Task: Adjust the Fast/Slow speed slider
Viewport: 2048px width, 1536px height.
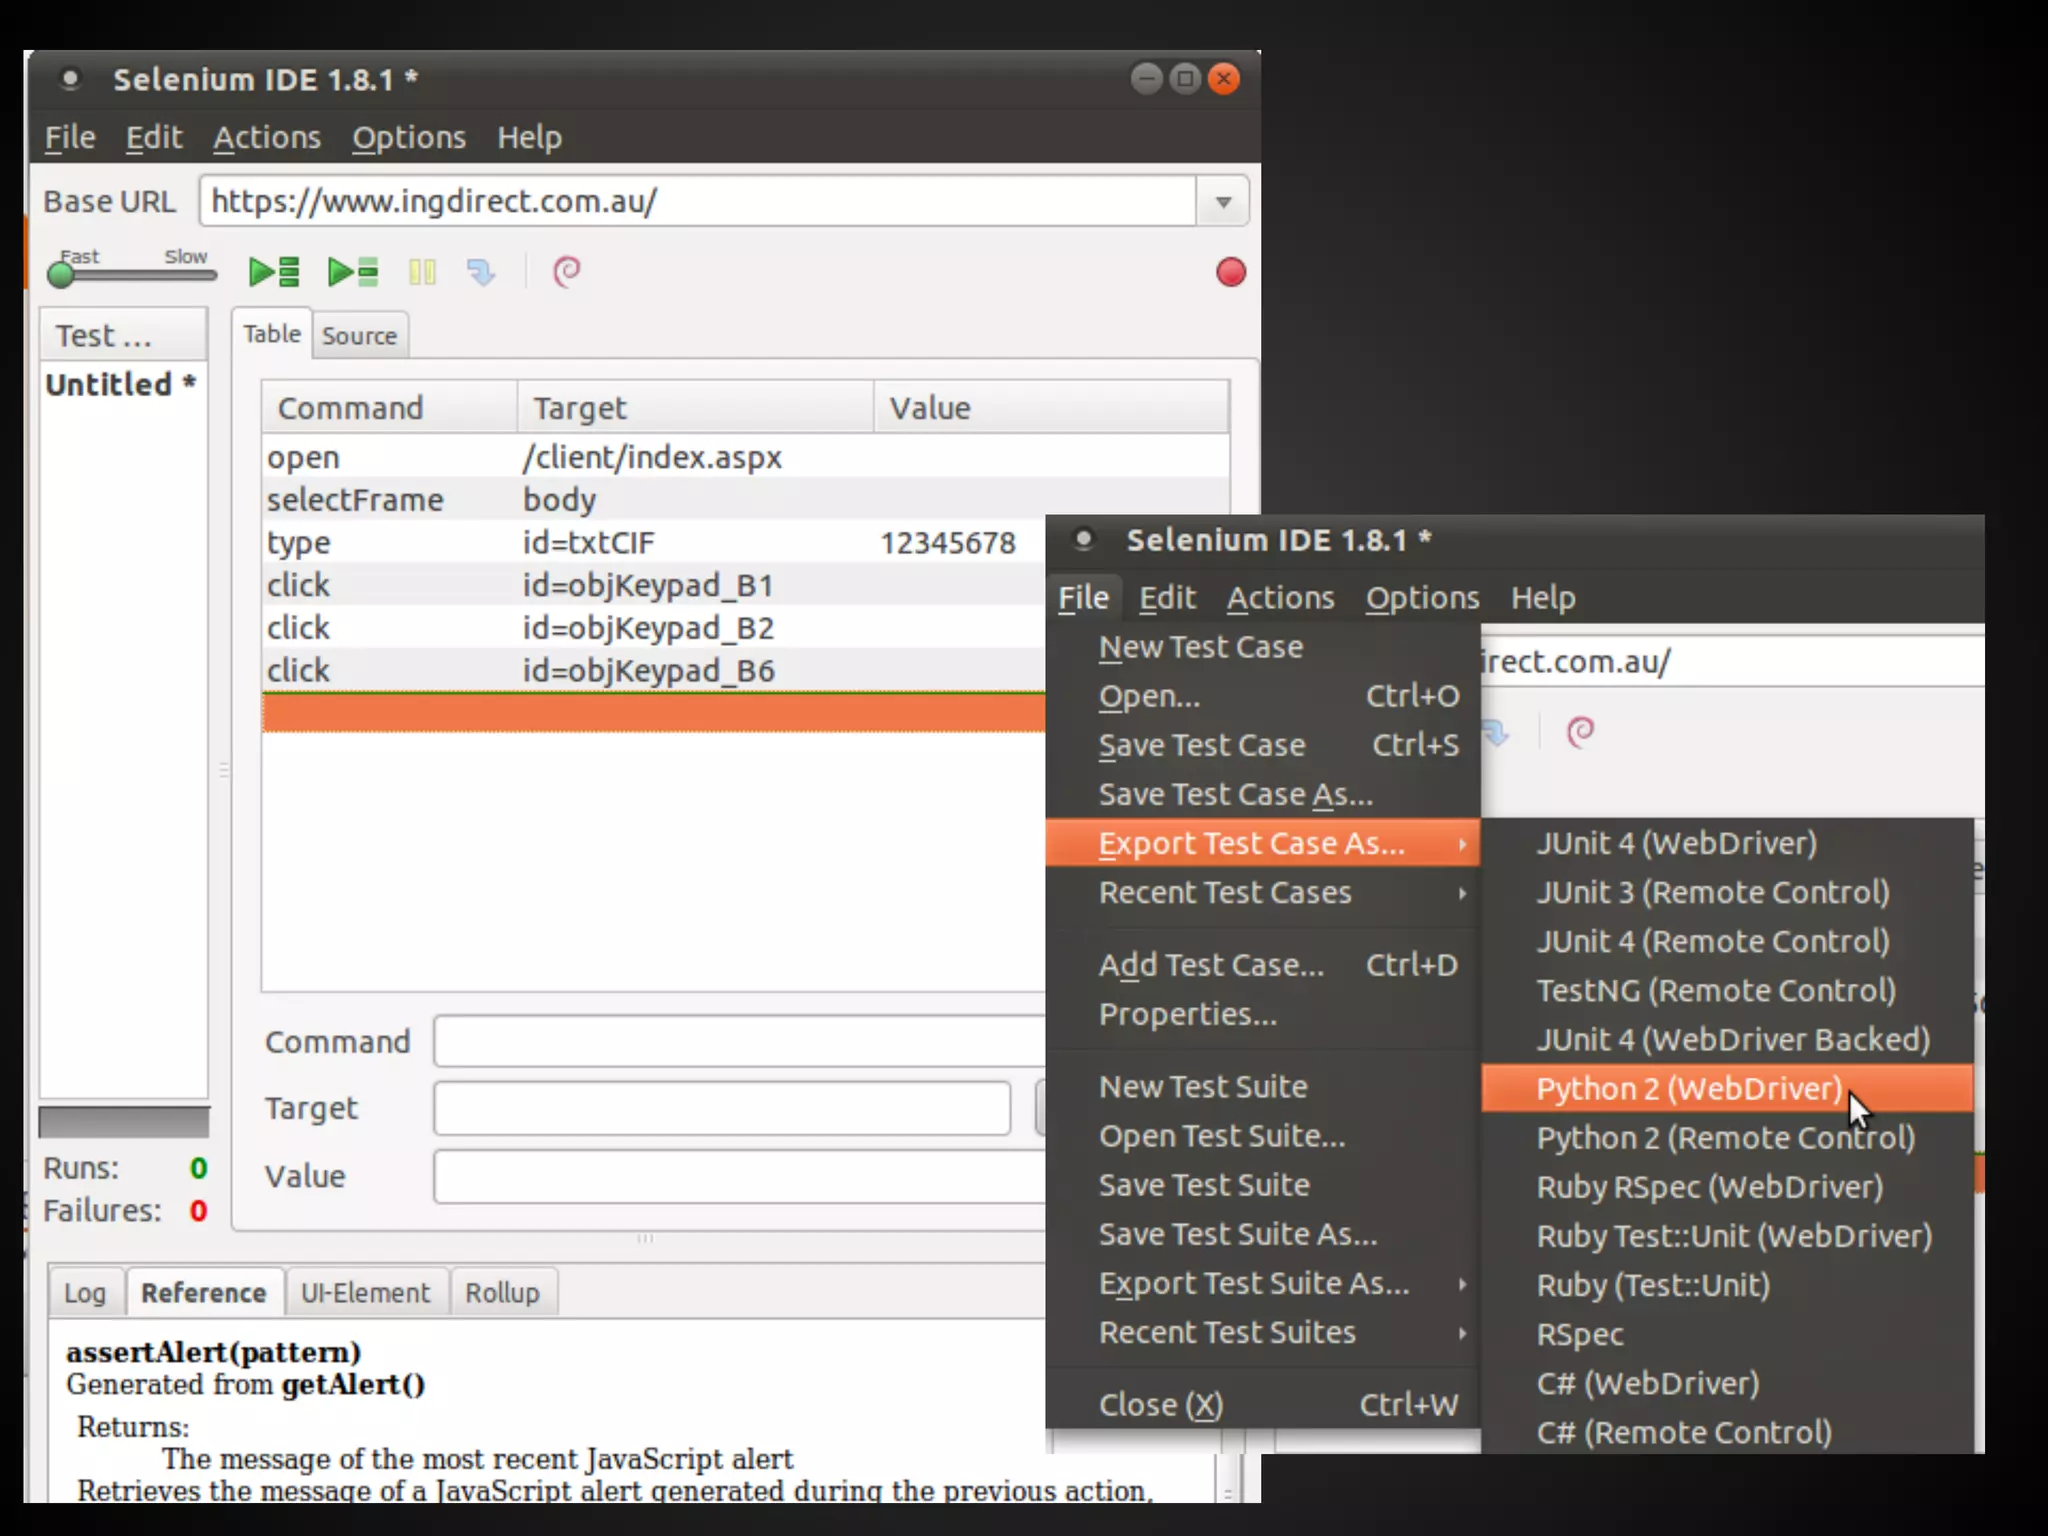Action: (131, 274)
